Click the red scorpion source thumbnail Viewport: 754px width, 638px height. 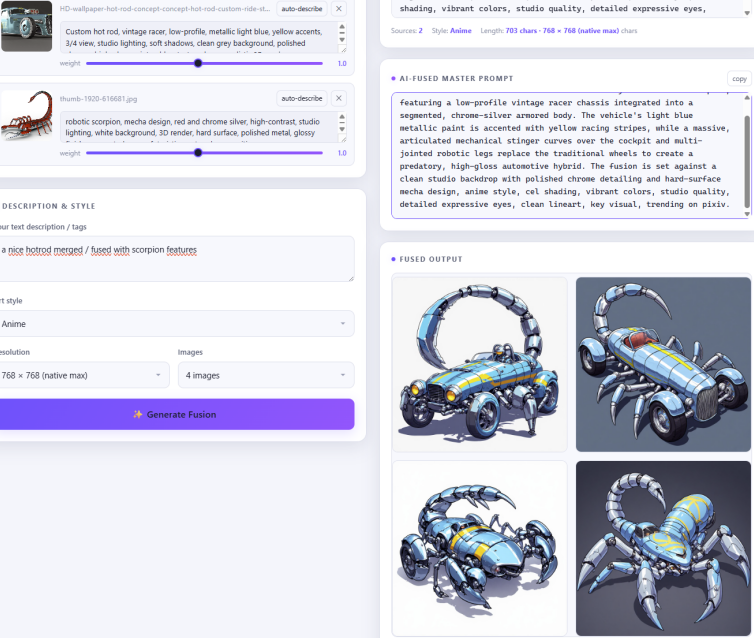(x=26, y=115)
